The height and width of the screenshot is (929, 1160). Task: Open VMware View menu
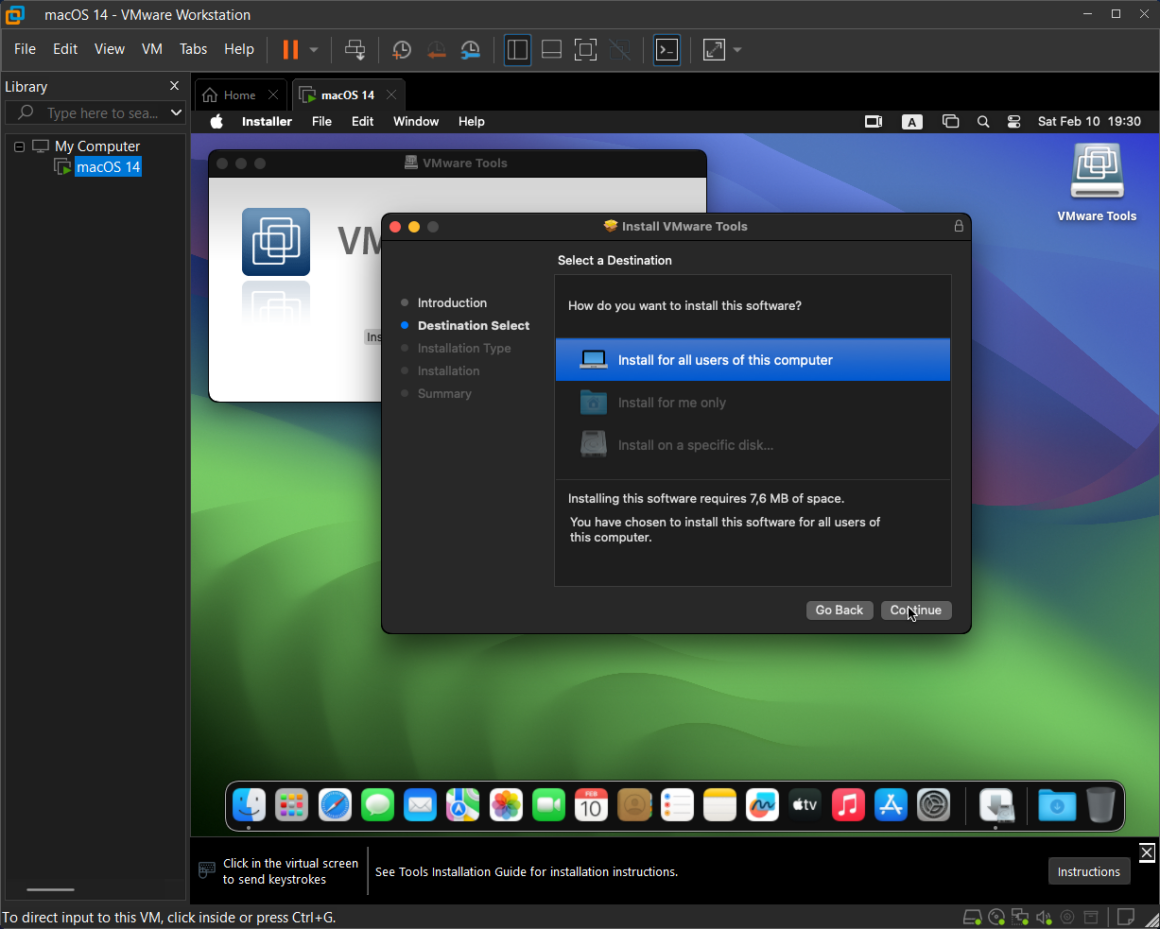(109, 49)
